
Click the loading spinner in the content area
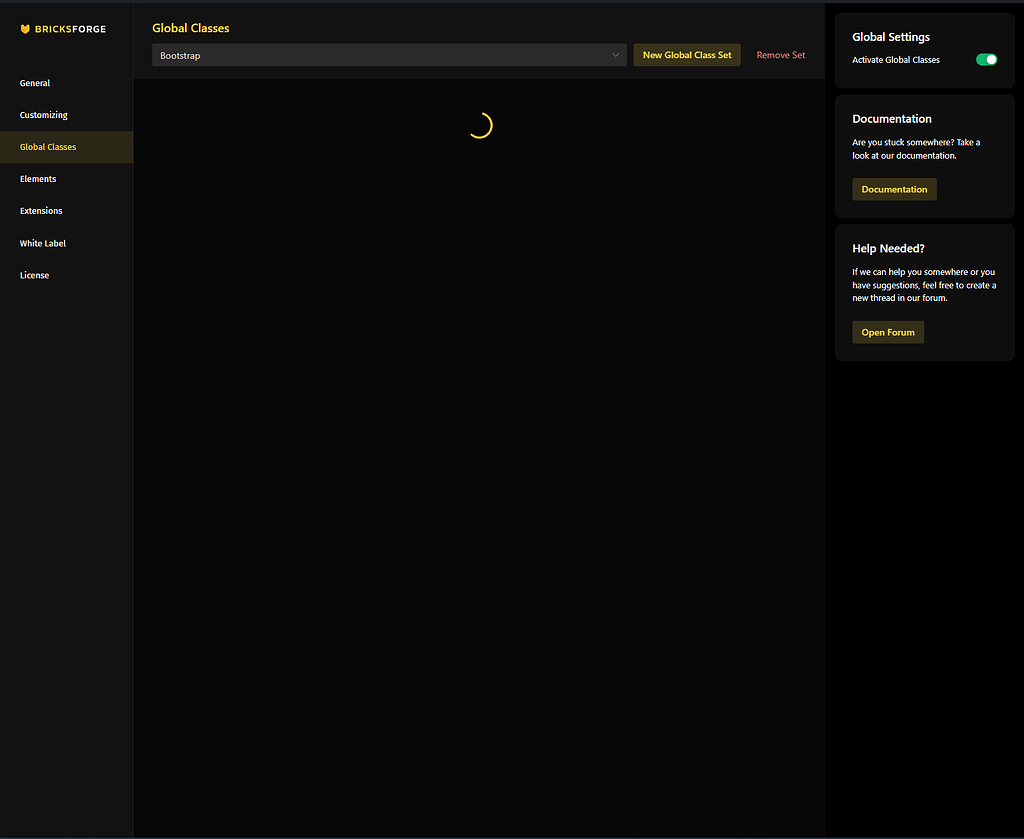481,126
